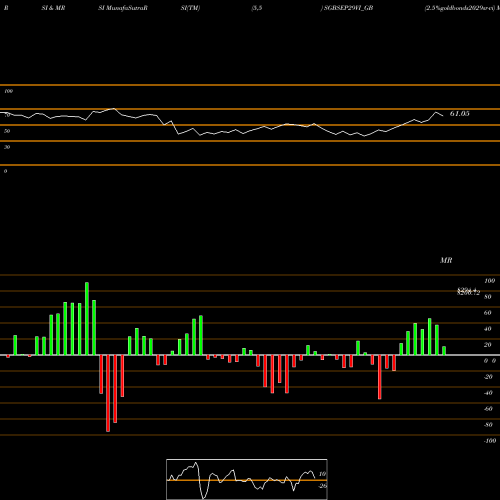
Task: Click the RSI value 61.05 label
Action: [459, 114]
